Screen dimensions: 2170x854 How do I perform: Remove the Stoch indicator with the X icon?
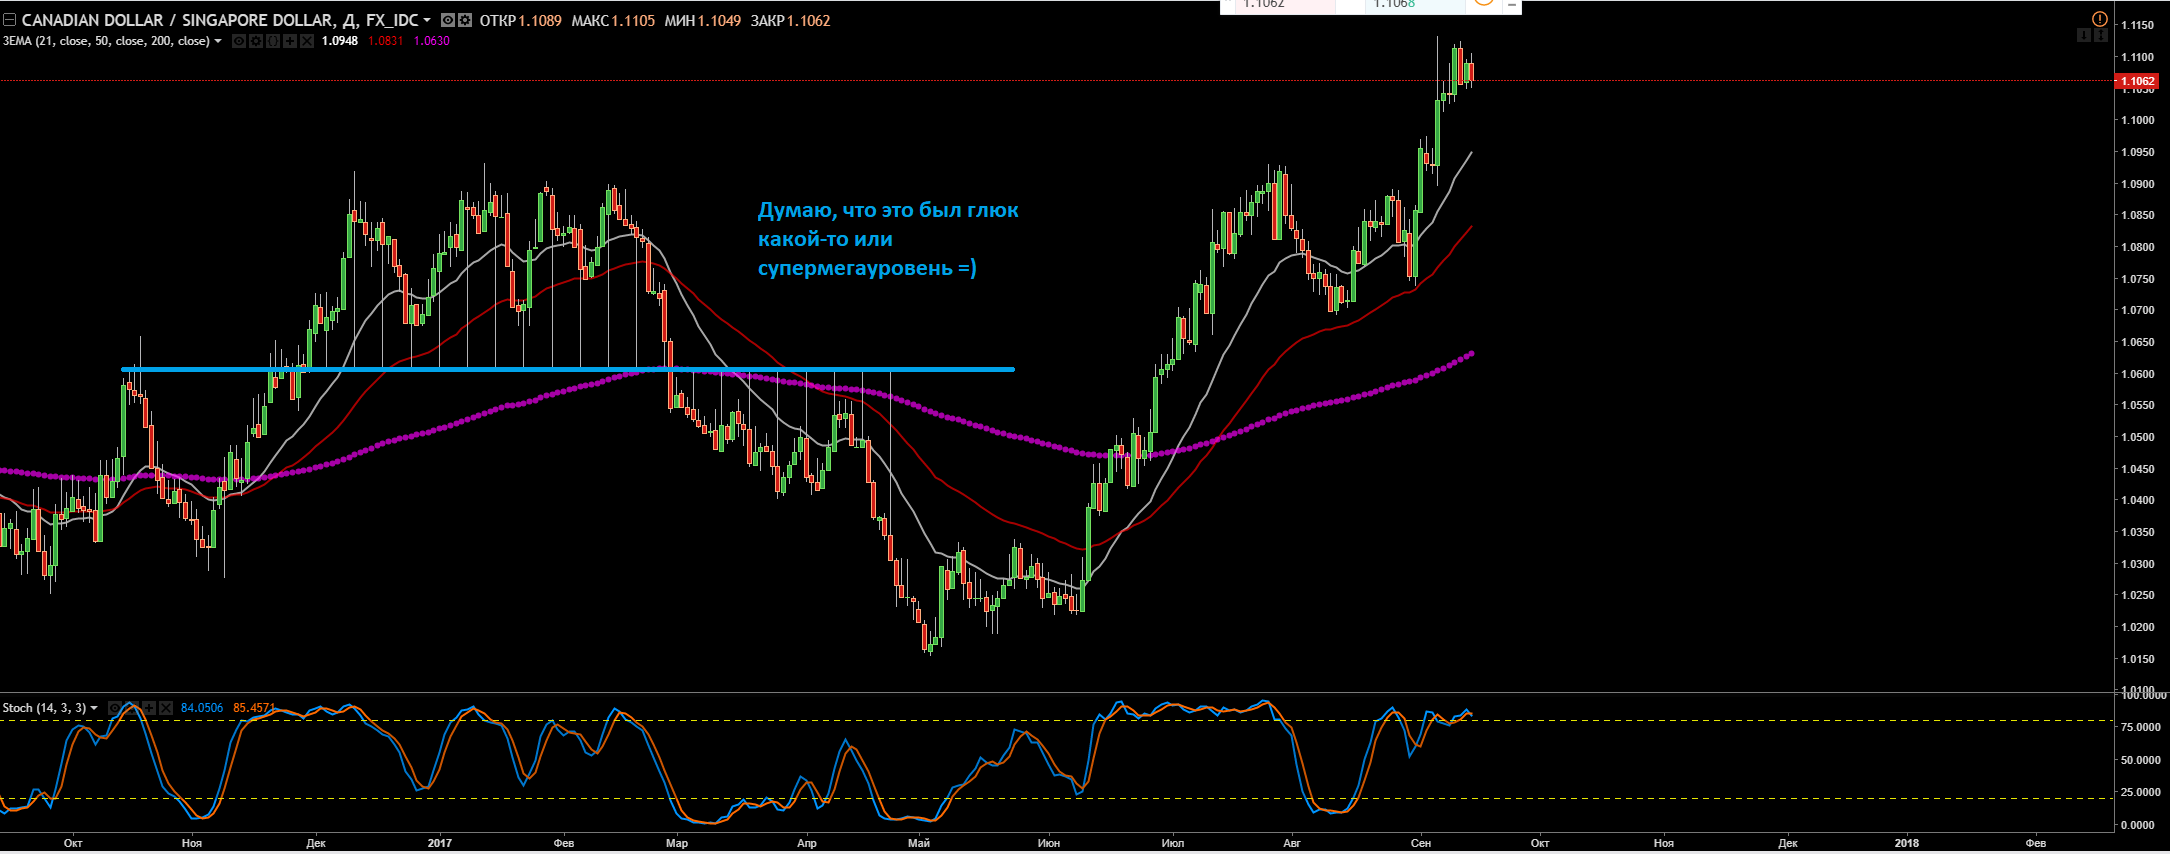click(x=166, y=708)
